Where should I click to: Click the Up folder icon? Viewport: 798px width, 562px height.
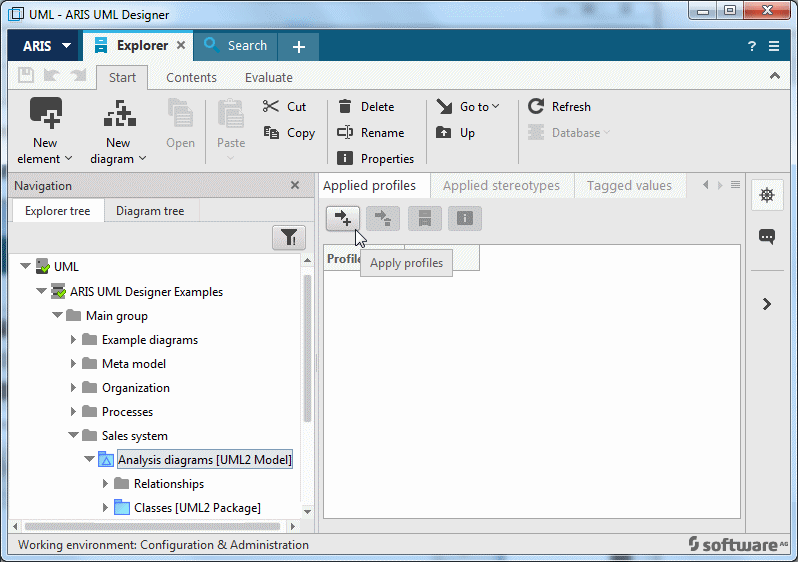pos(444,133)
